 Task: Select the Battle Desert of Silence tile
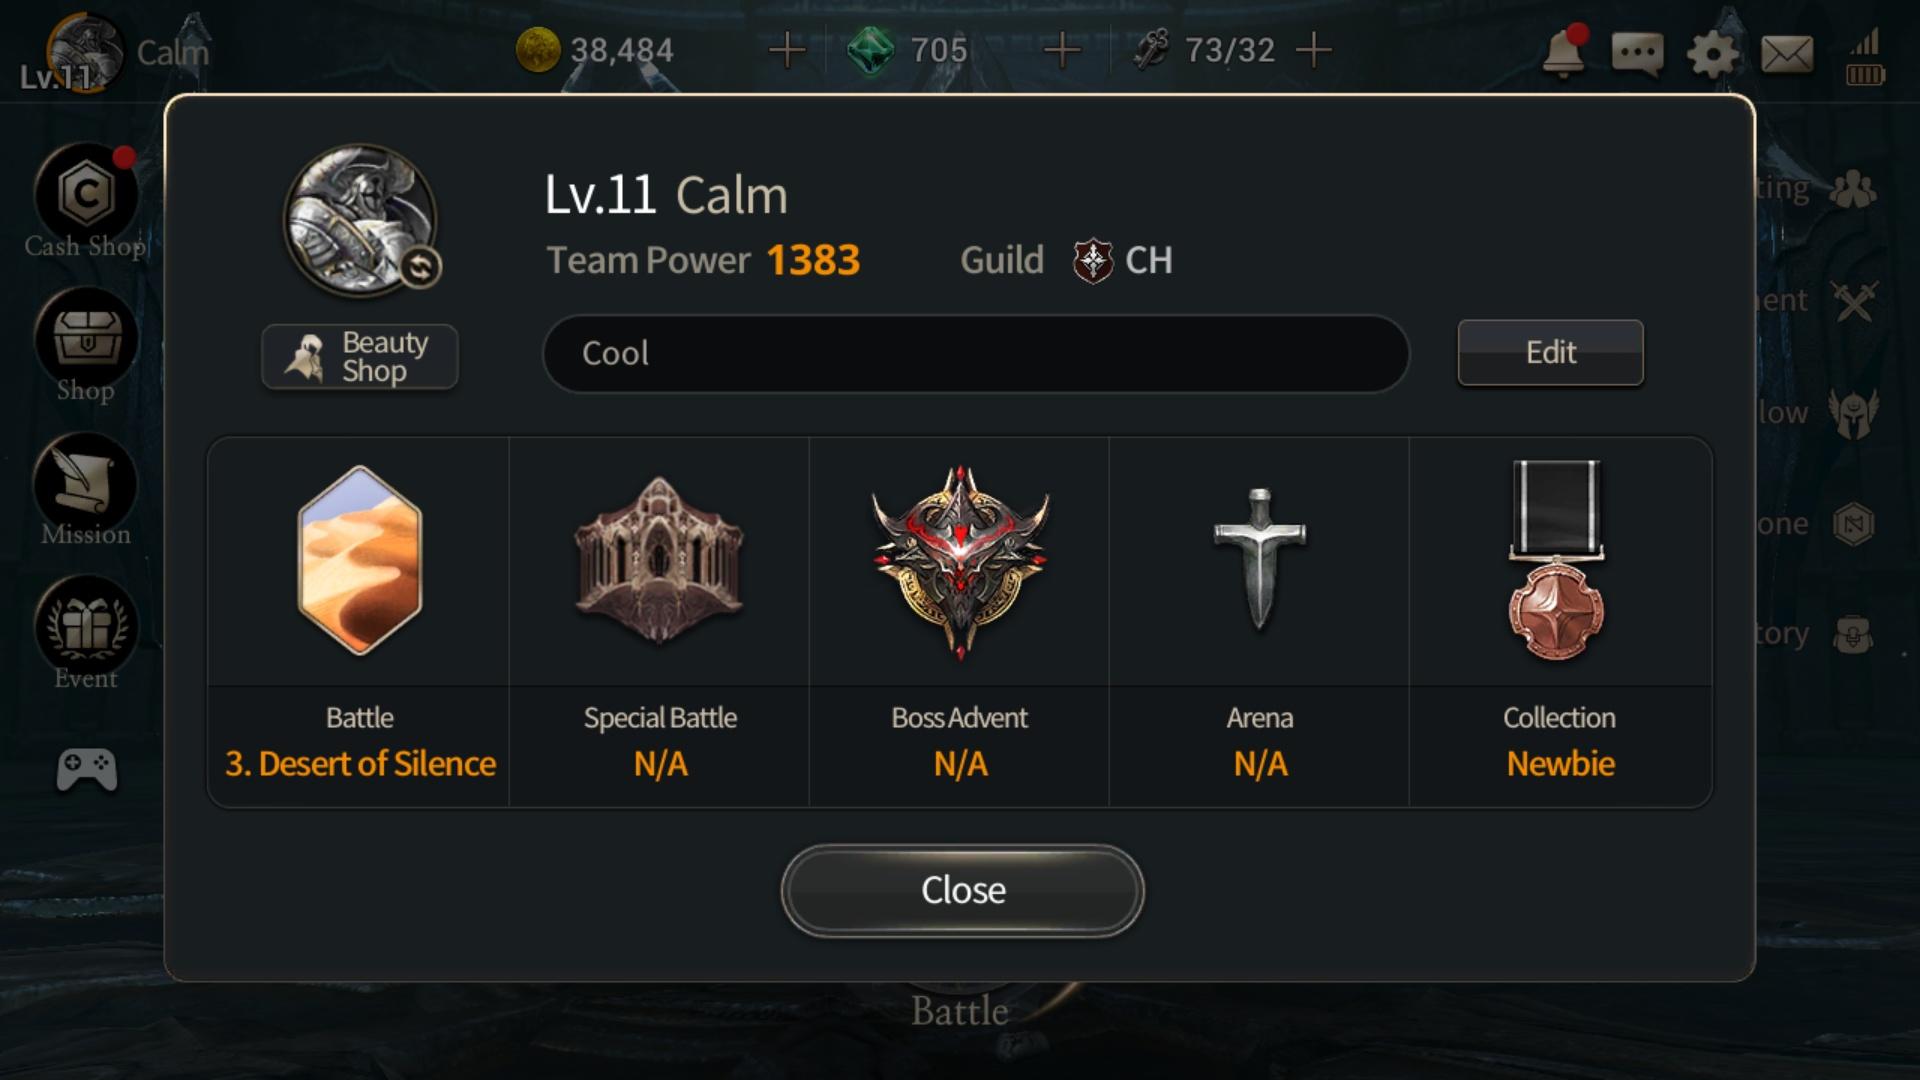point(359,621)
